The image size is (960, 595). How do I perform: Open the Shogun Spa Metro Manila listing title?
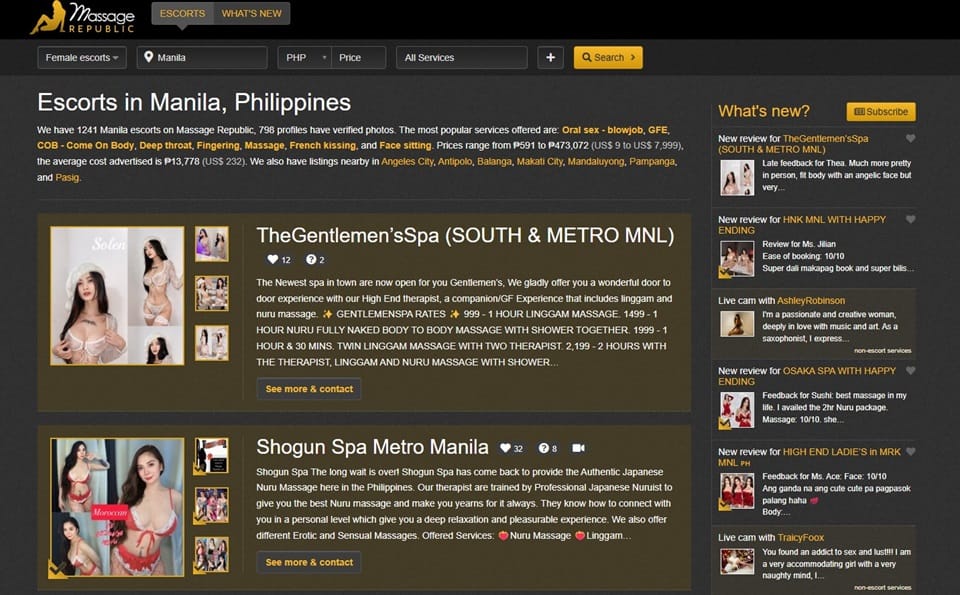[372, 447]
